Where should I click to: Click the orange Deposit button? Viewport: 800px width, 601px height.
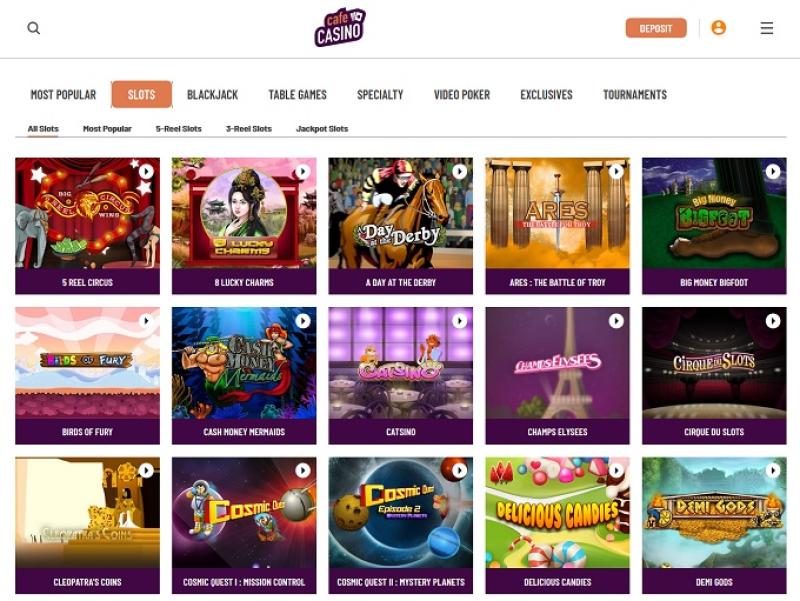[656, 29]
